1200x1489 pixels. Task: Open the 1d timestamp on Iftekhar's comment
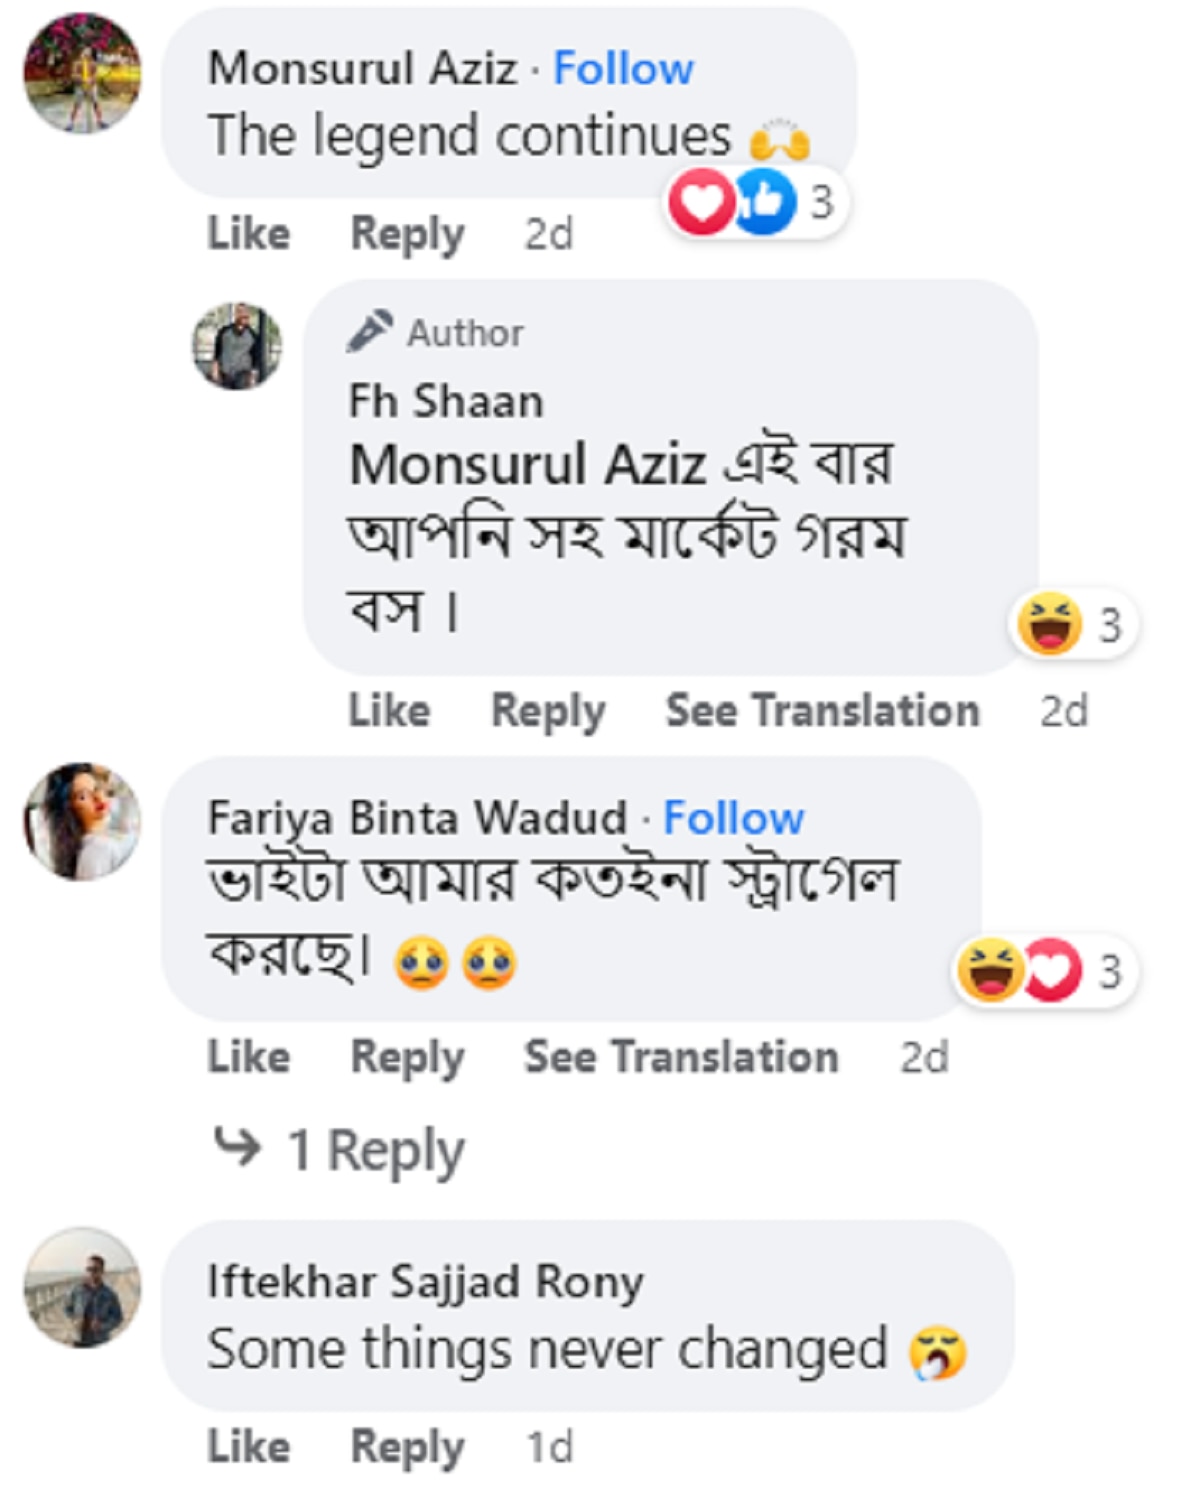(x=549, y=1446)
